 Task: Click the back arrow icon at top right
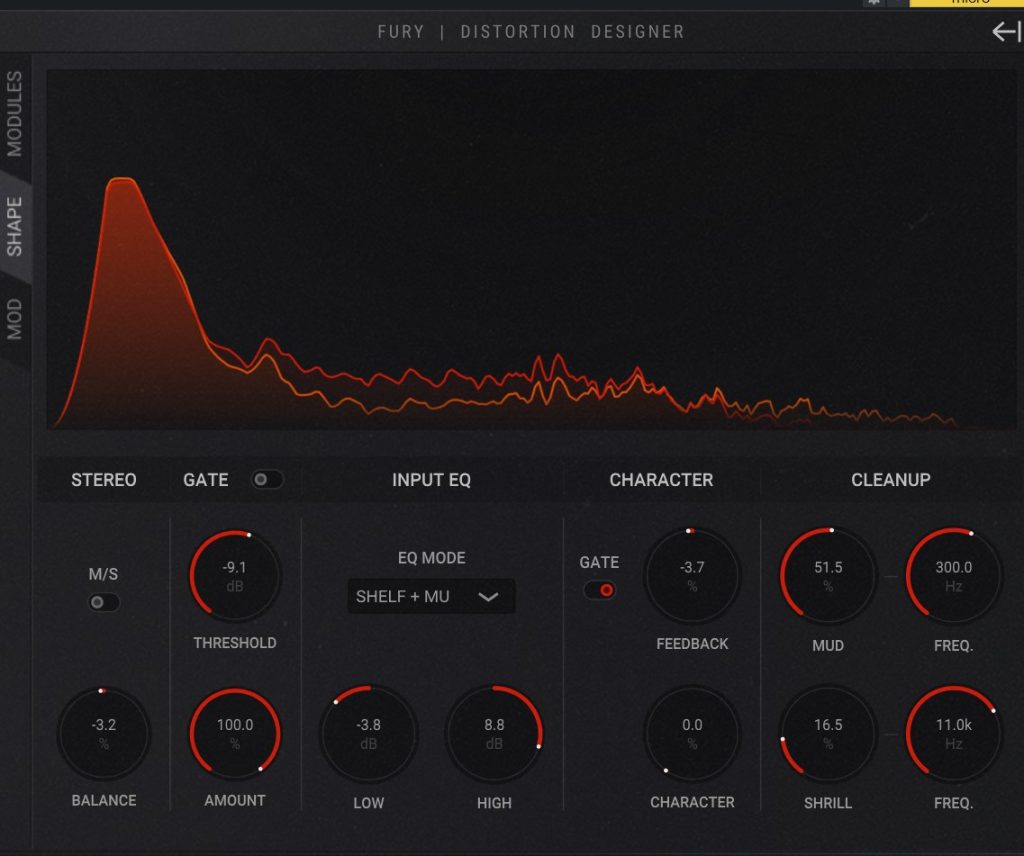coord(1005,32)
